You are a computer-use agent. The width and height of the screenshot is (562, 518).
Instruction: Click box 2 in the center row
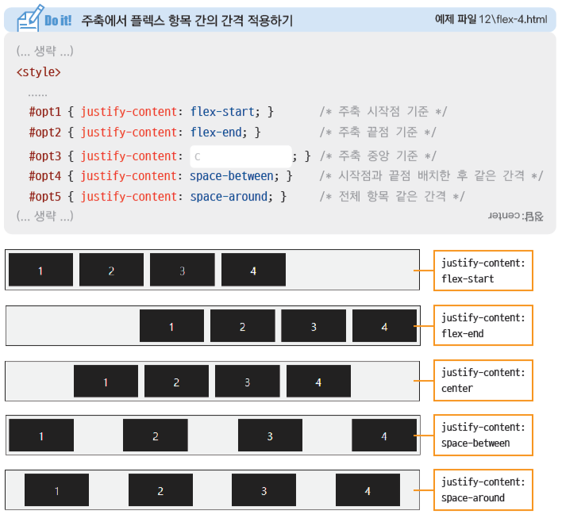(176, 381)
